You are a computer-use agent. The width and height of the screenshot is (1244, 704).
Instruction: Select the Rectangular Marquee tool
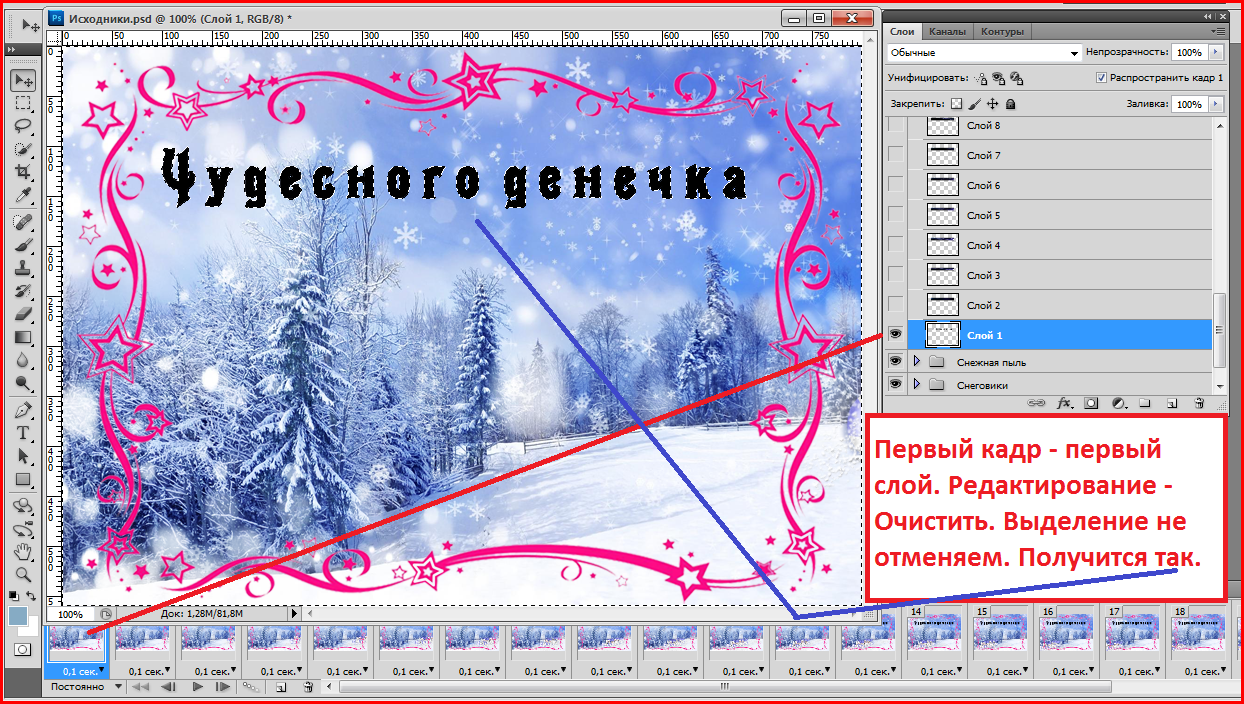point(22,103)
